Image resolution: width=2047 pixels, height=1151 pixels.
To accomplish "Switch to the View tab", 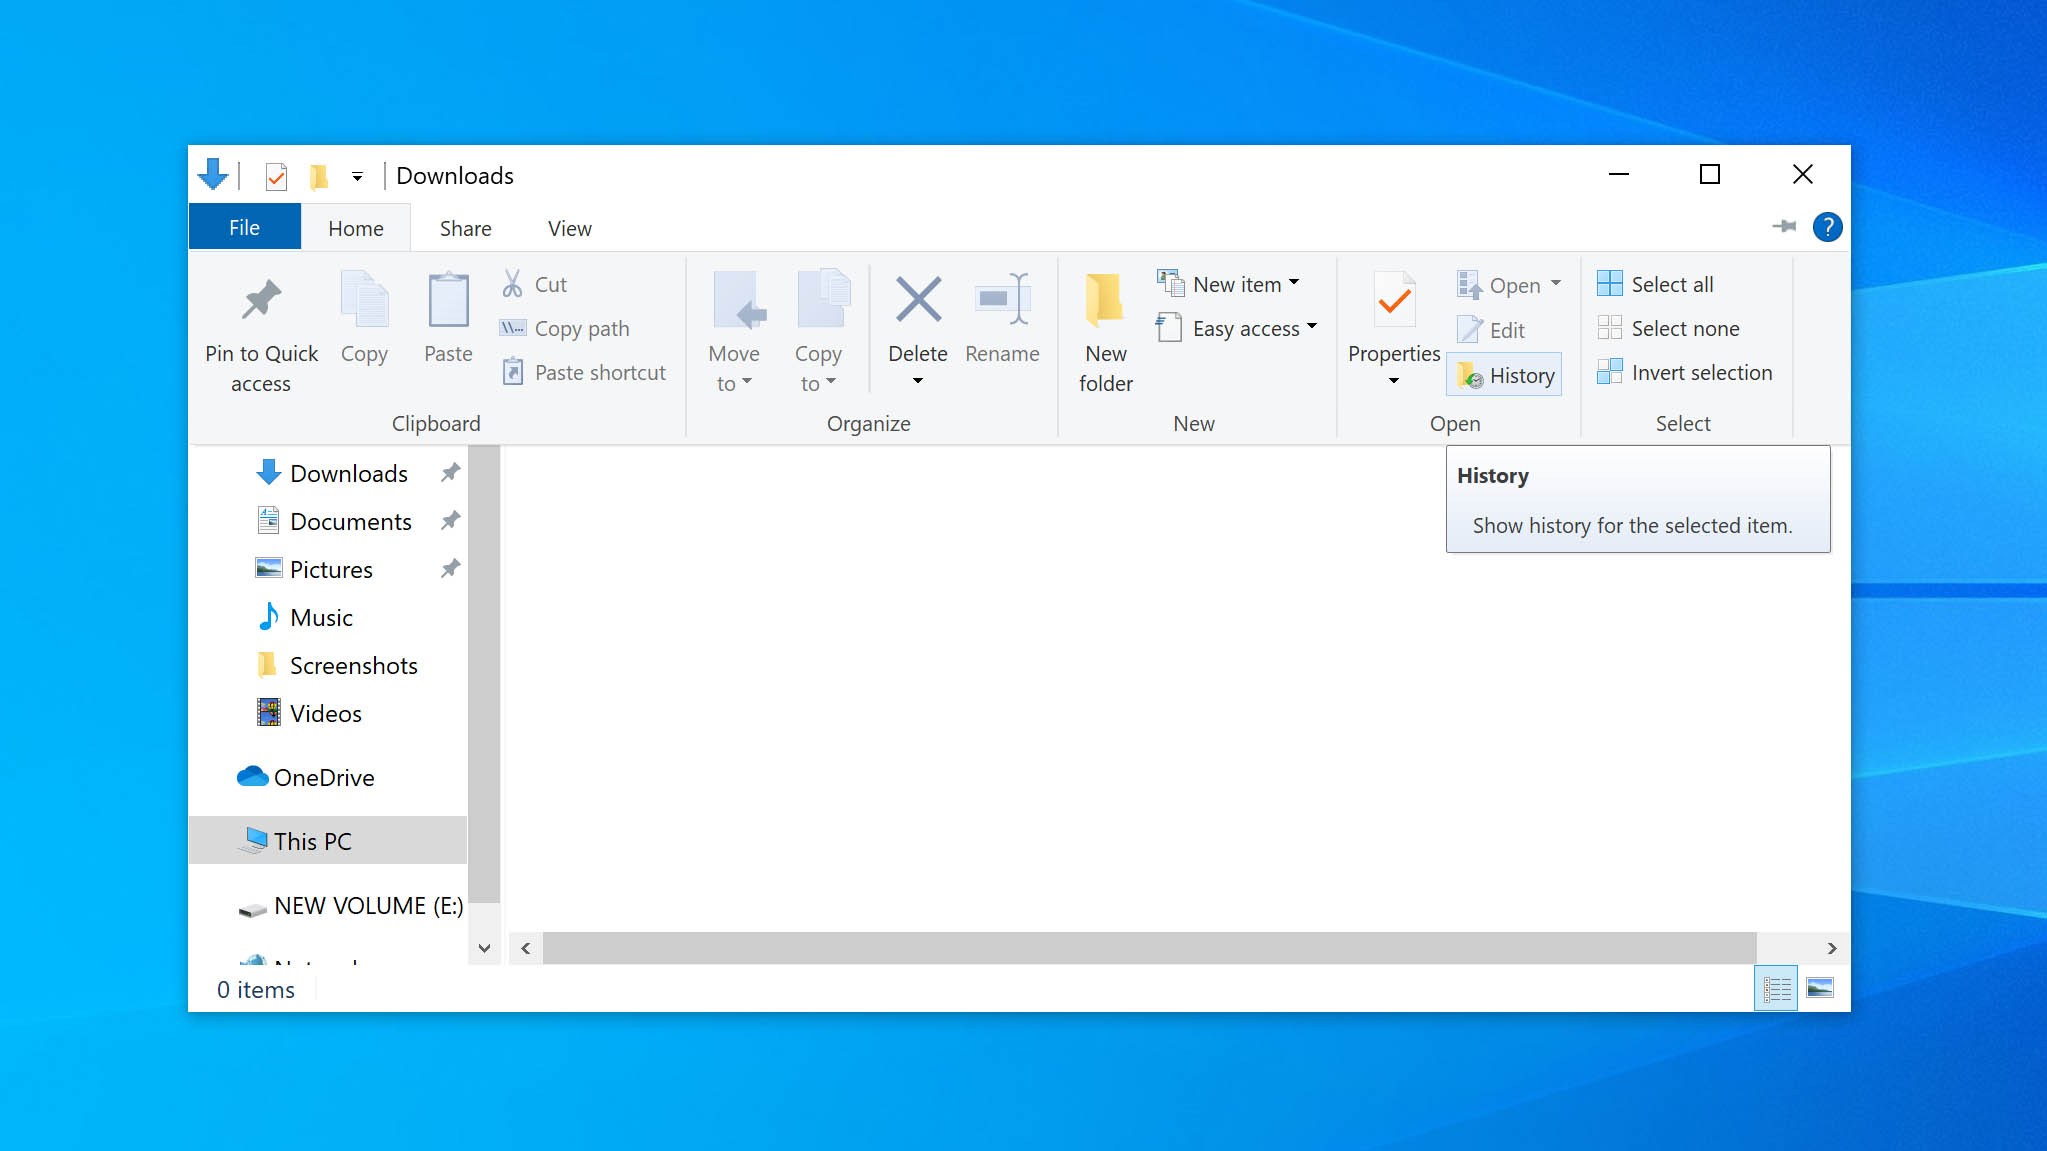I will pyautogui.click(x=570, y=228).
